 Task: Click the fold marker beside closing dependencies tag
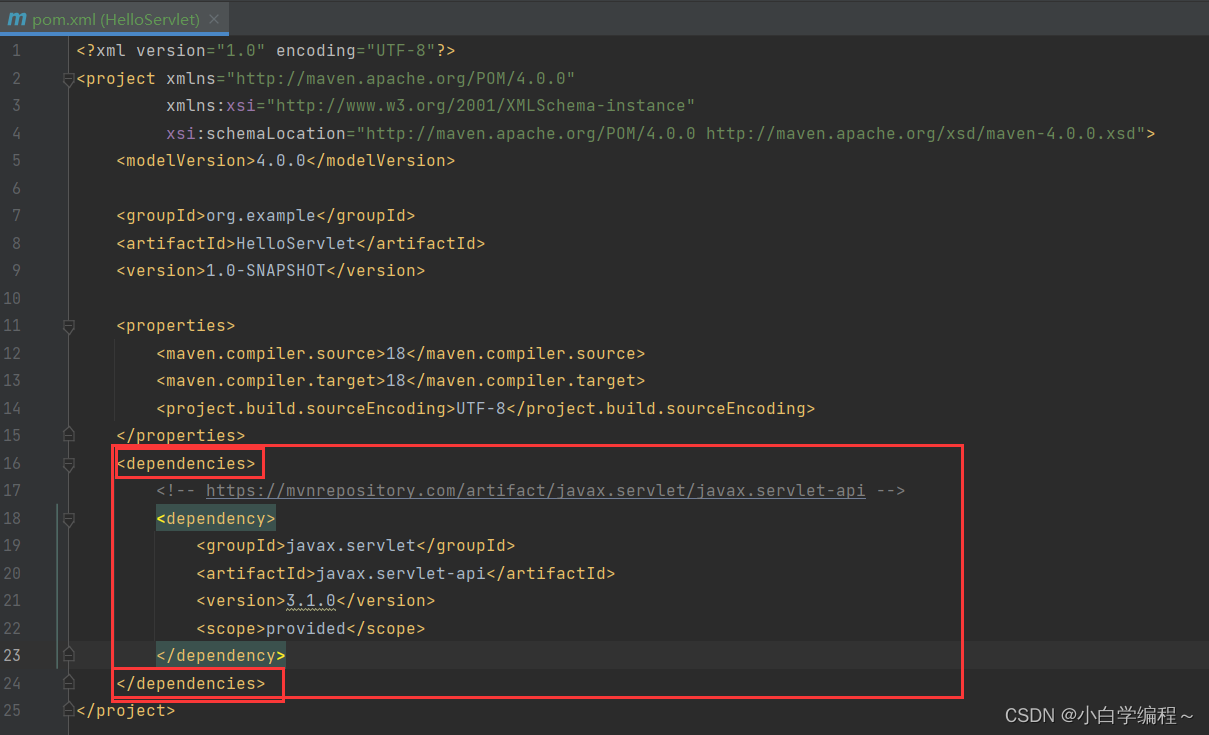click(x=67, y=682)
